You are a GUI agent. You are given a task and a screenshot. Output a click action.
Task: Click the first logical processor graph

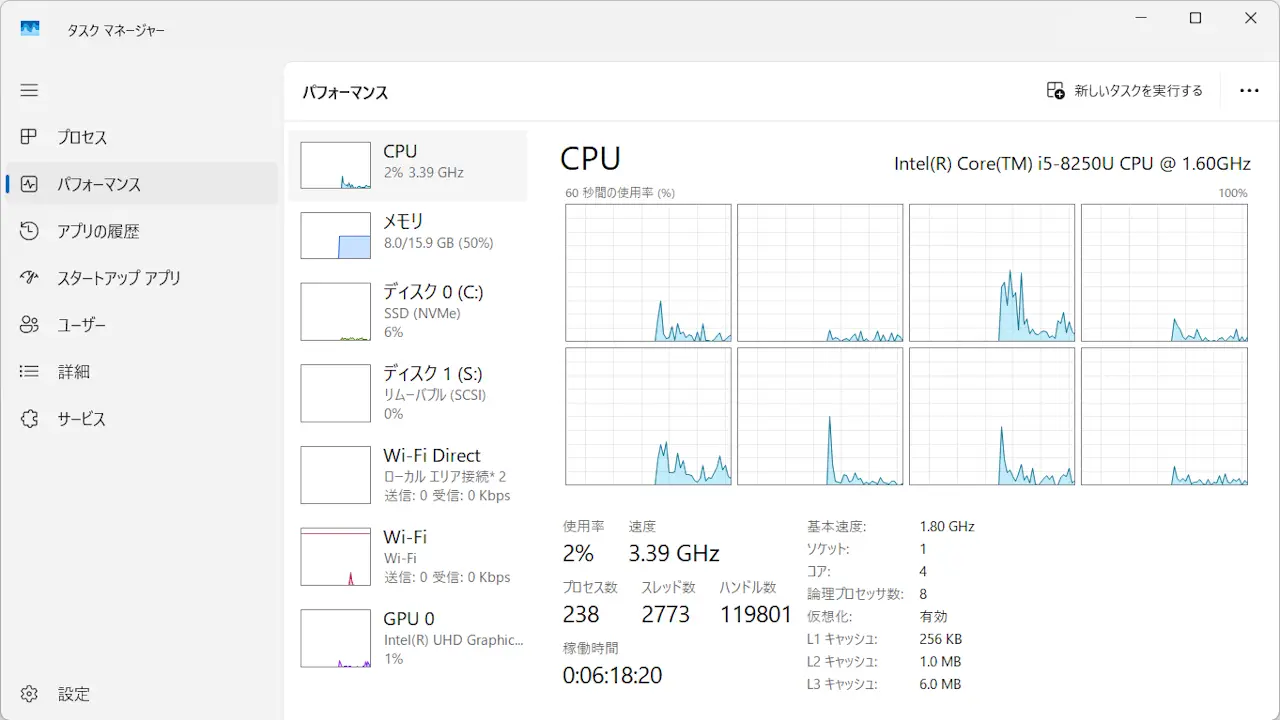pos(648,273)
